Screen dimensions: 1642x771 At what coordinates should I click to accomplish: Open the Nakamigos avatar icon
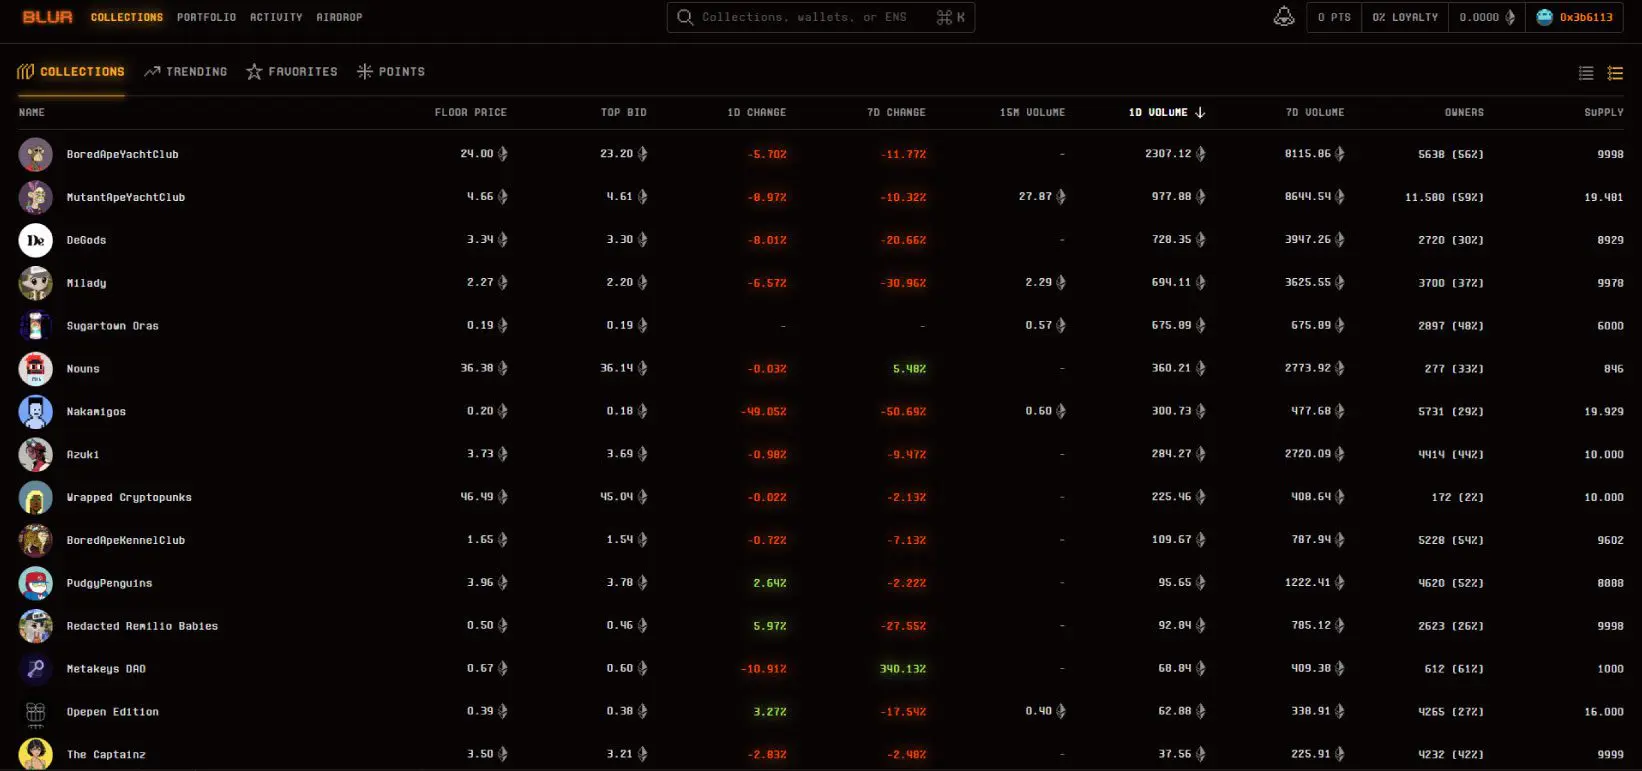click(36, 412)
